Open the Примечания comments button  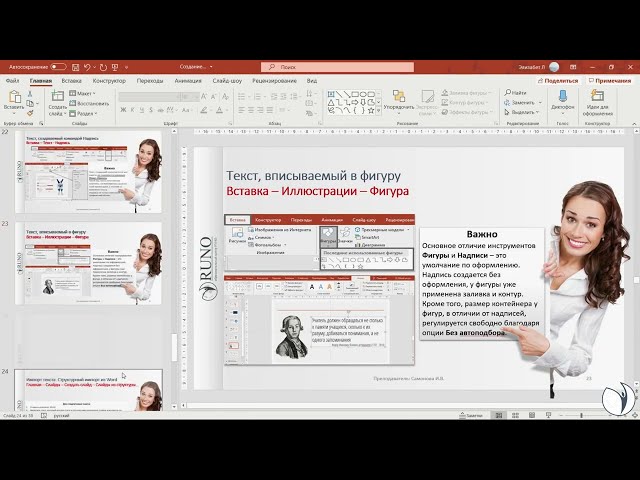(609, 81)
